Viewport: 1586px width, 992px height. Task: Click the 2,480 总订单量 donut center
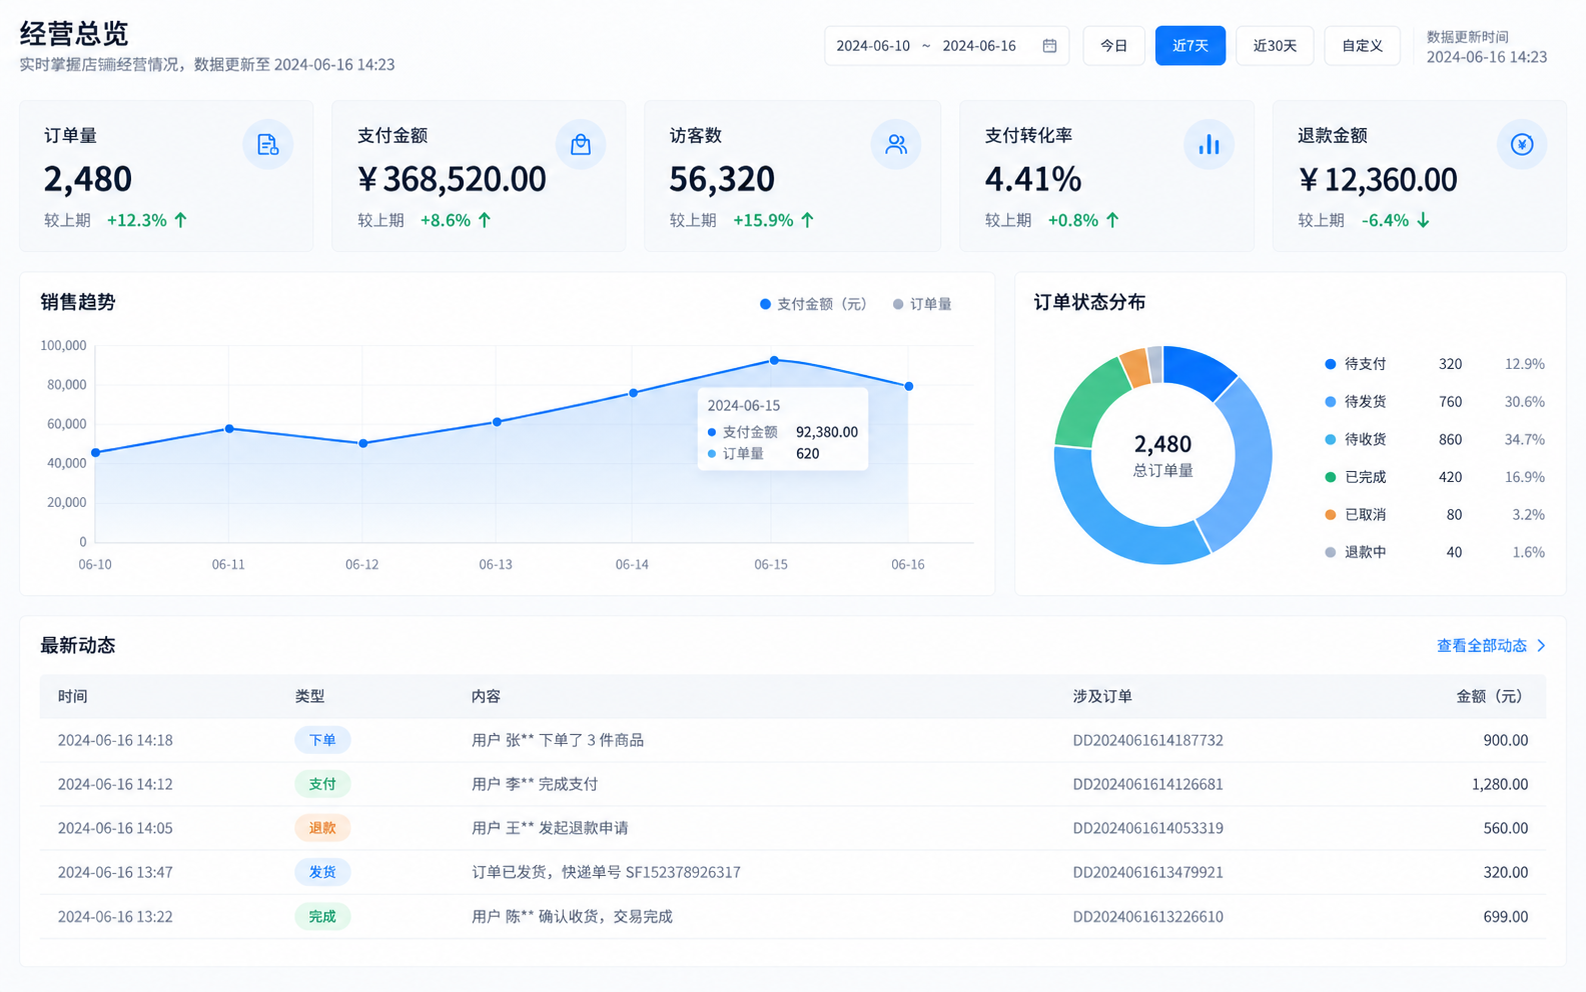click(x=1163, y=455)
